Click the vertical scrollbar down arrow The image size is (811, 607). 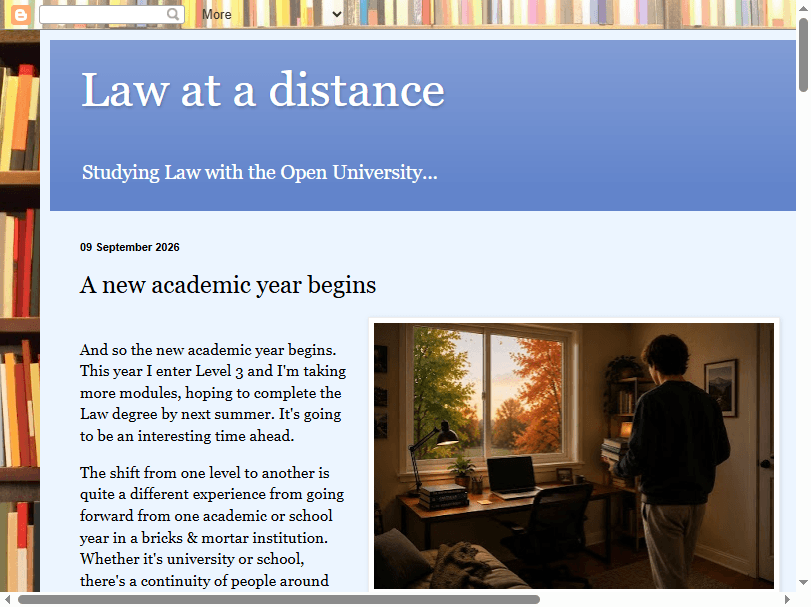click(803, 582)
